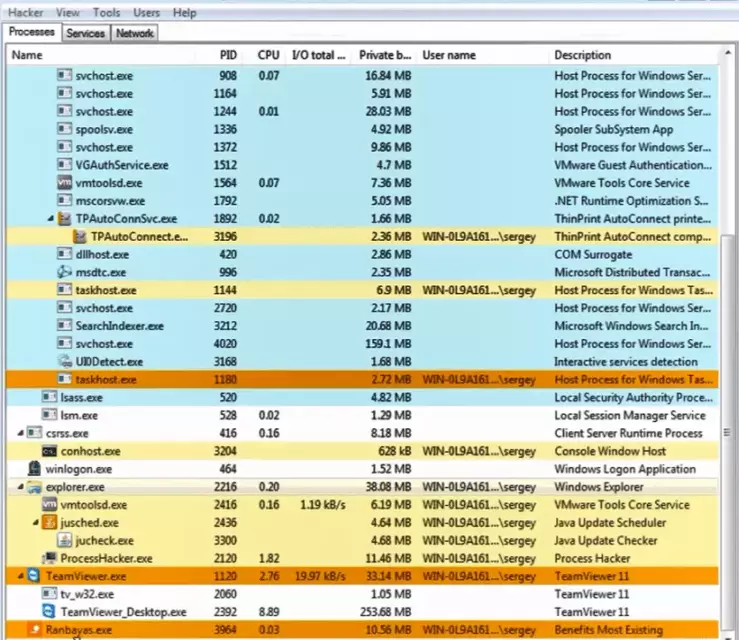
Task: Click the winlogon.exe icon
Action: click(34, 469)
